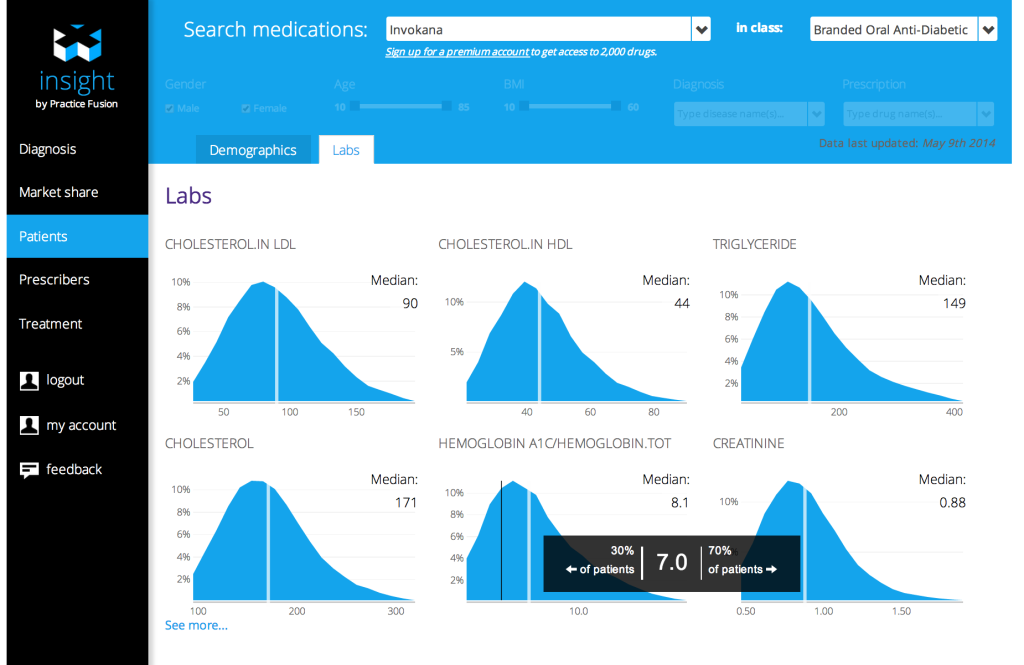Click the LDL median value 90
This screenshot has height=665, width=1024.
410,303
